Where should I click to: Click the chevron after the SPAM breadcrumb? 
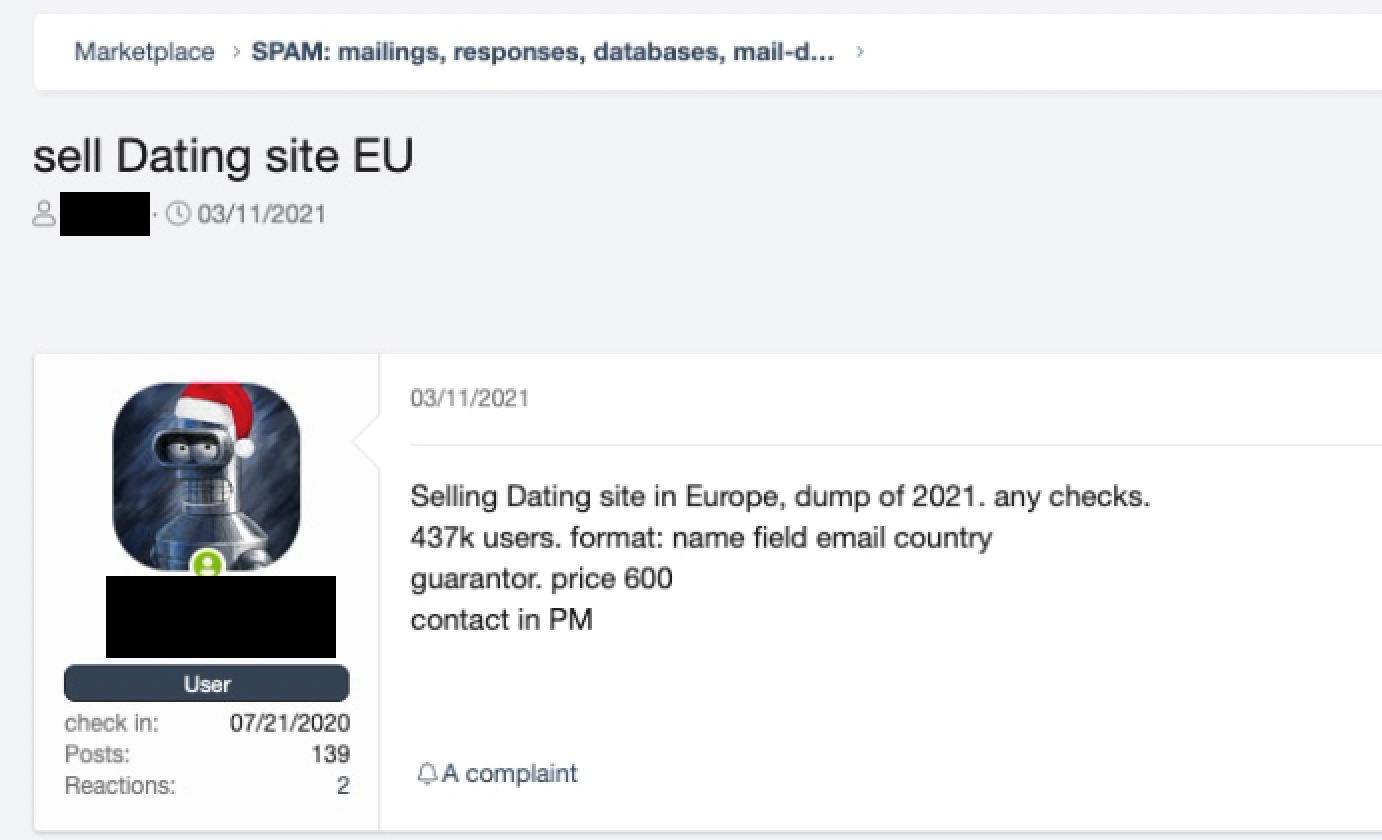860,51
